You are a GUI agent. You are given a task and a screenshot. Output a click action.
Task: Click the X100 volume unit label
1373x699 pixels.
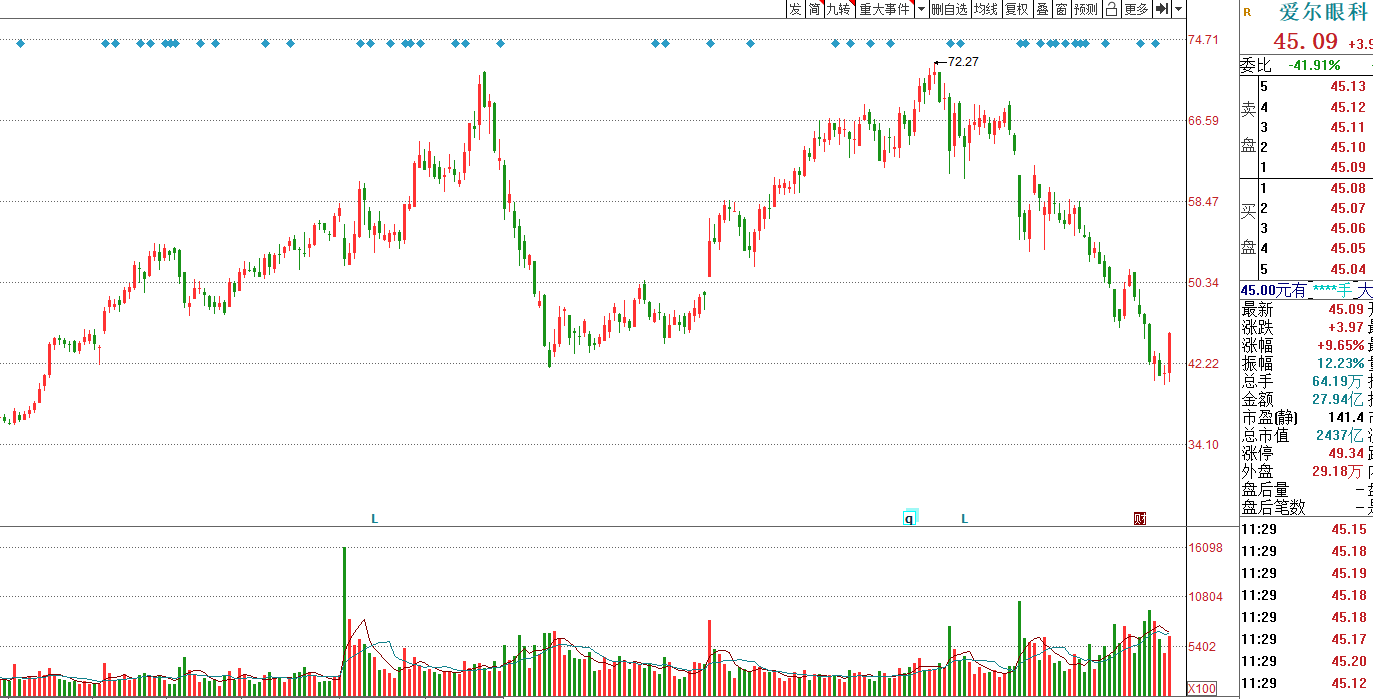click(1202, 688)
